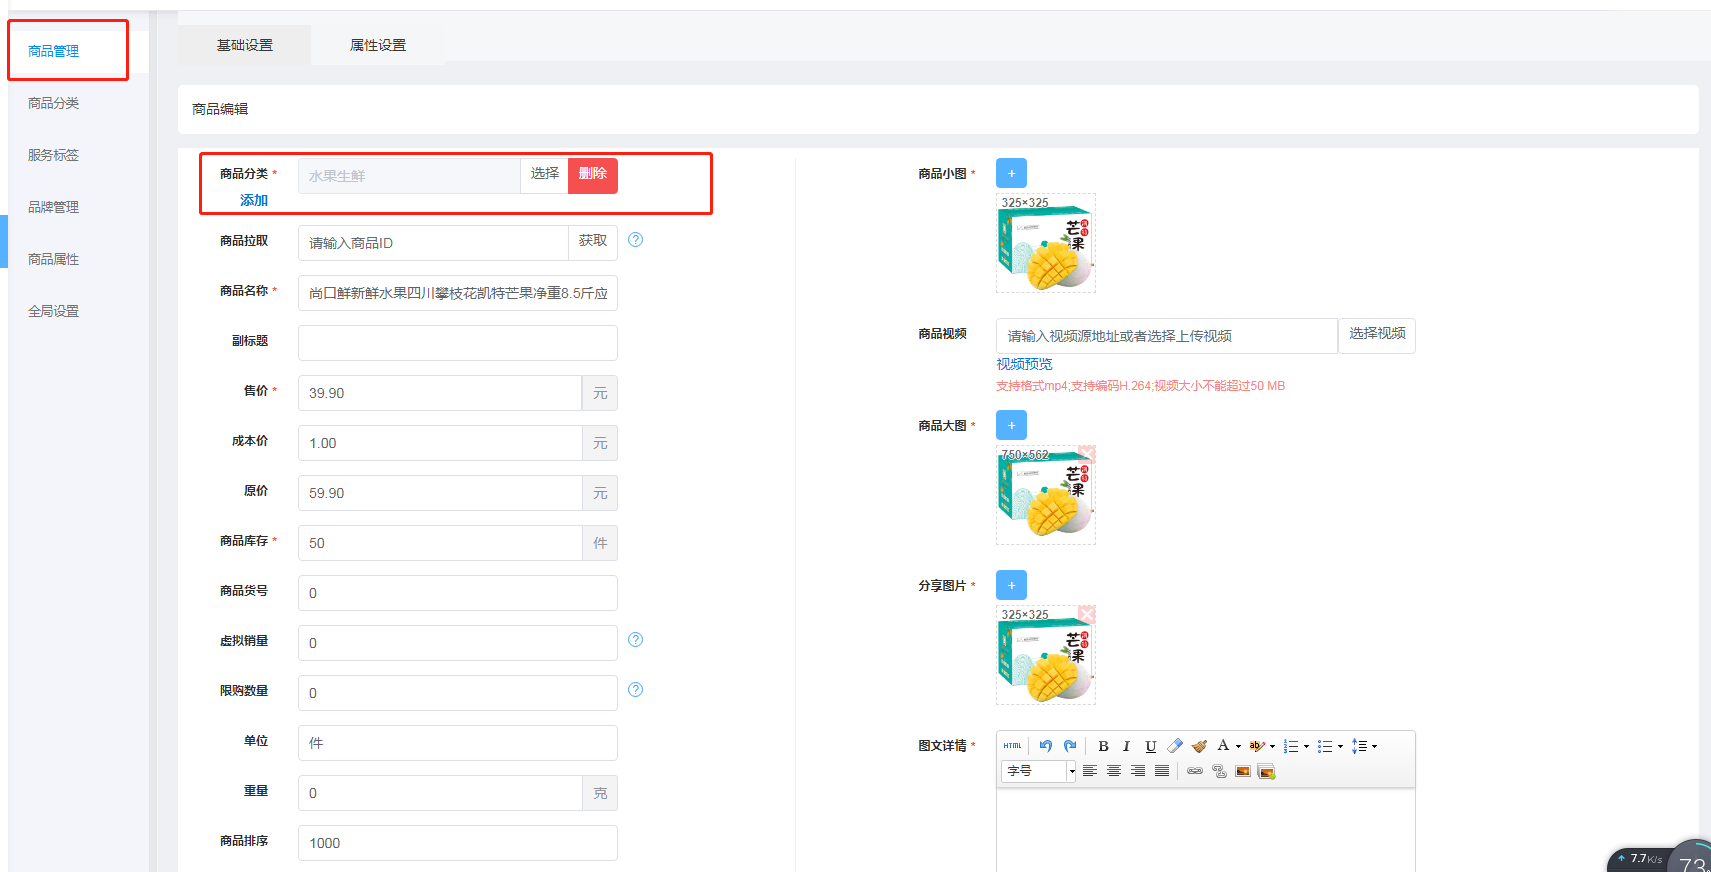Click the 商品视频 URL input field
The image size is (1711, 872).
1167,336
